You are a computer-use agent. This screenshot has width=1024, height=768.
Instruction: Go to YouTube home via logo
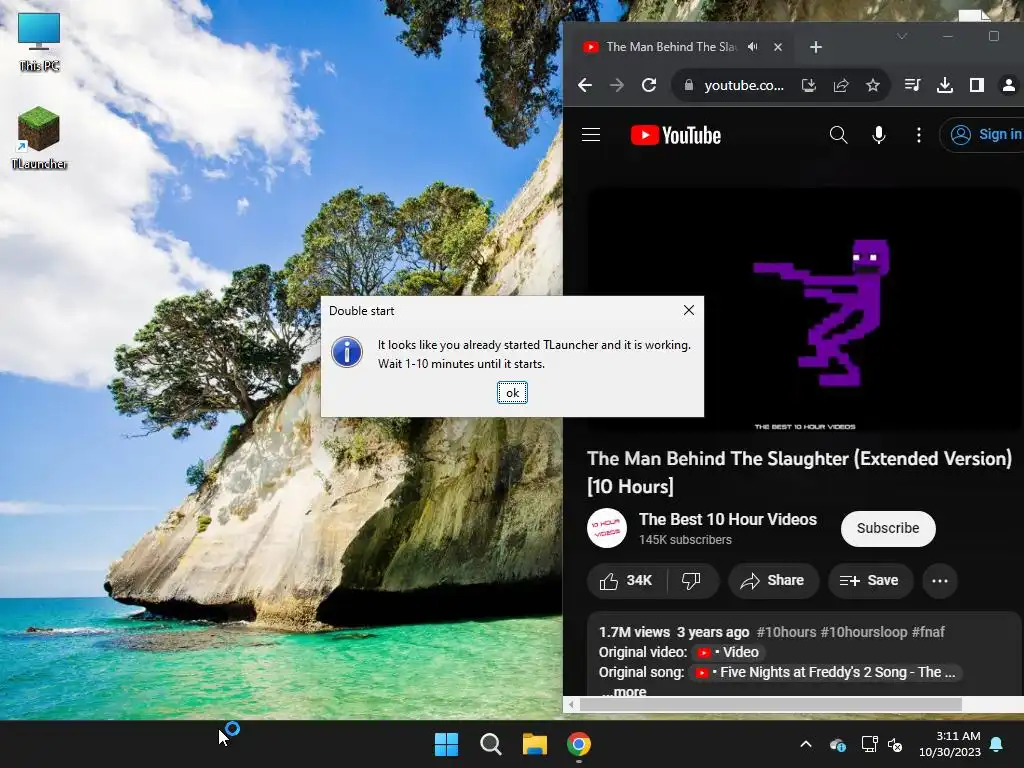click(676, 135)
